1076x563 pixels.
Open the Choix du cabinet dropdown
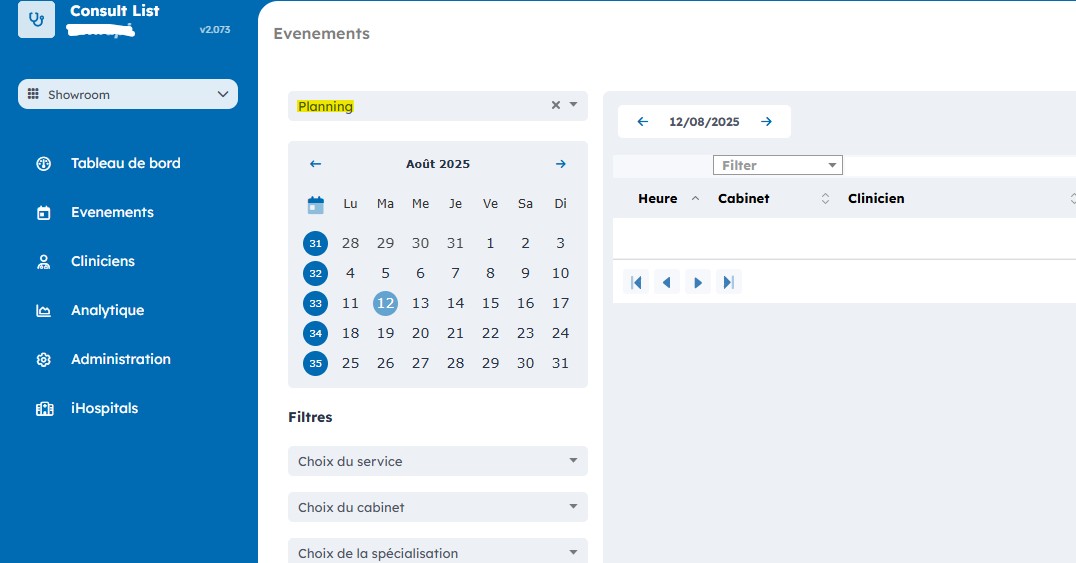437,507
